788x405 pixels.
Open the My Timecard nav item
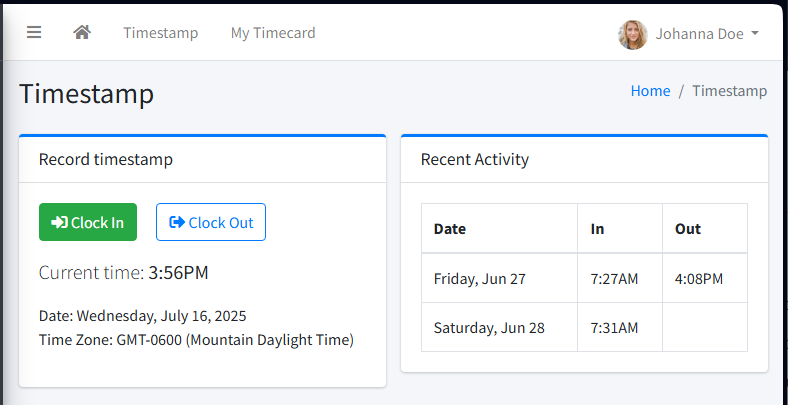click(x=273, y=33)
